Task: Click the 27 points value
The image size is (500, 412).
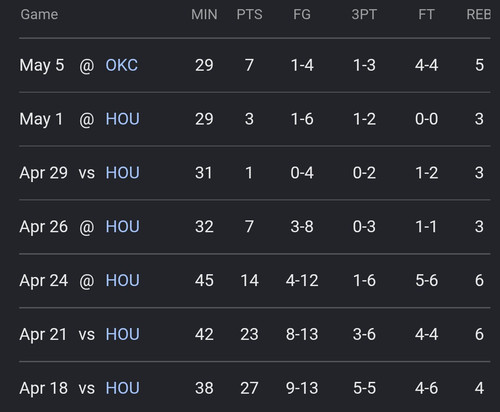Action: point(249,388)
